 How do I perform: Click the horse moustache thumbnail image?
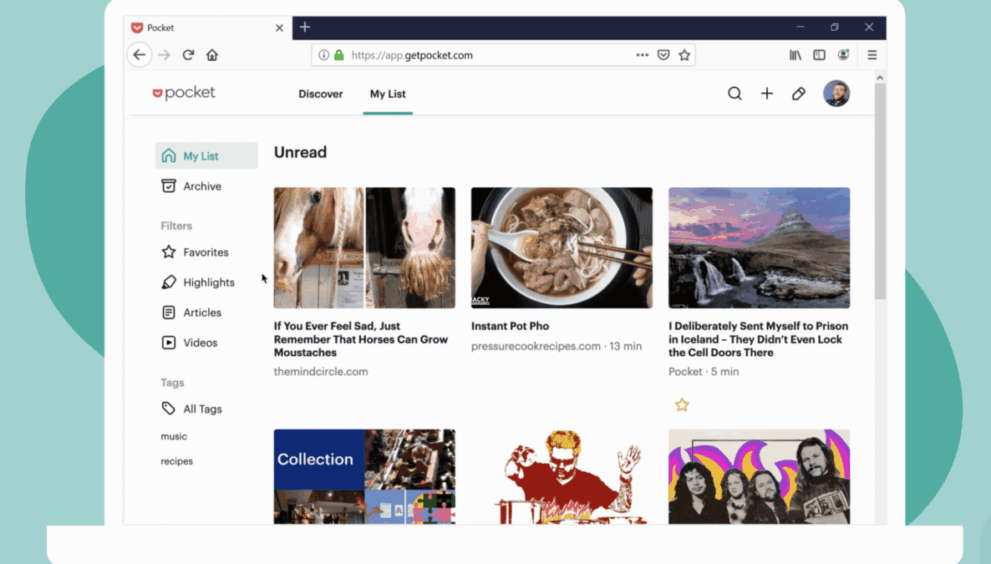point(364,248)
